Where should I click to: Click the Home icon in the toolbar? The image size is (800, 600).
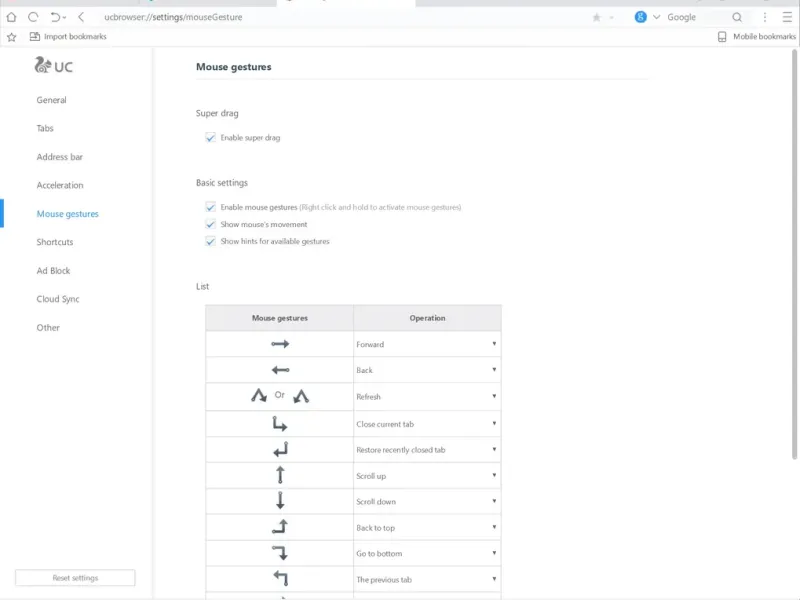tap(12, 17)
